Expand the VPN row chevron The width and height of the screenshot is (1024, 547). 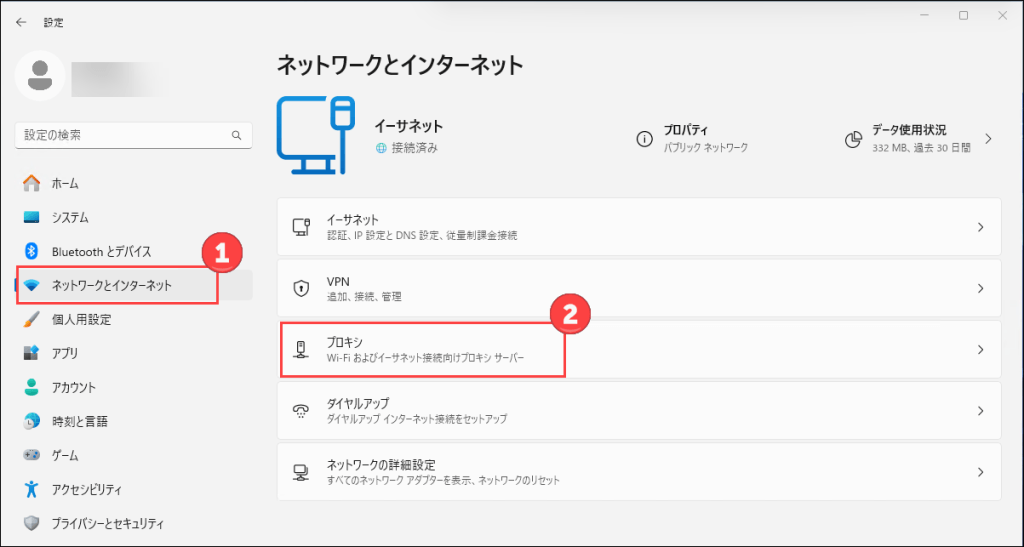[x=980, y=288]
